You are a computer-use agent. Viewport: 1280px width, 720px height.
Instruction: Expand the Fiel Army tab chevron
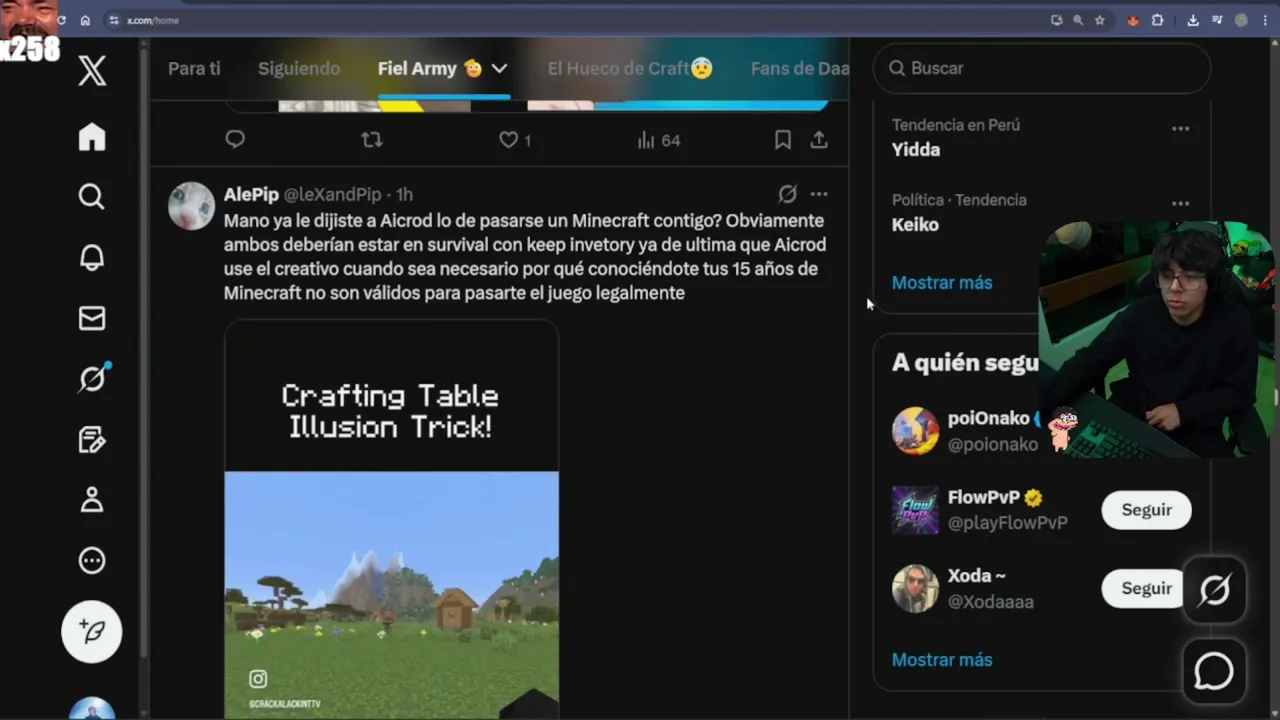(x=499, y=68)
